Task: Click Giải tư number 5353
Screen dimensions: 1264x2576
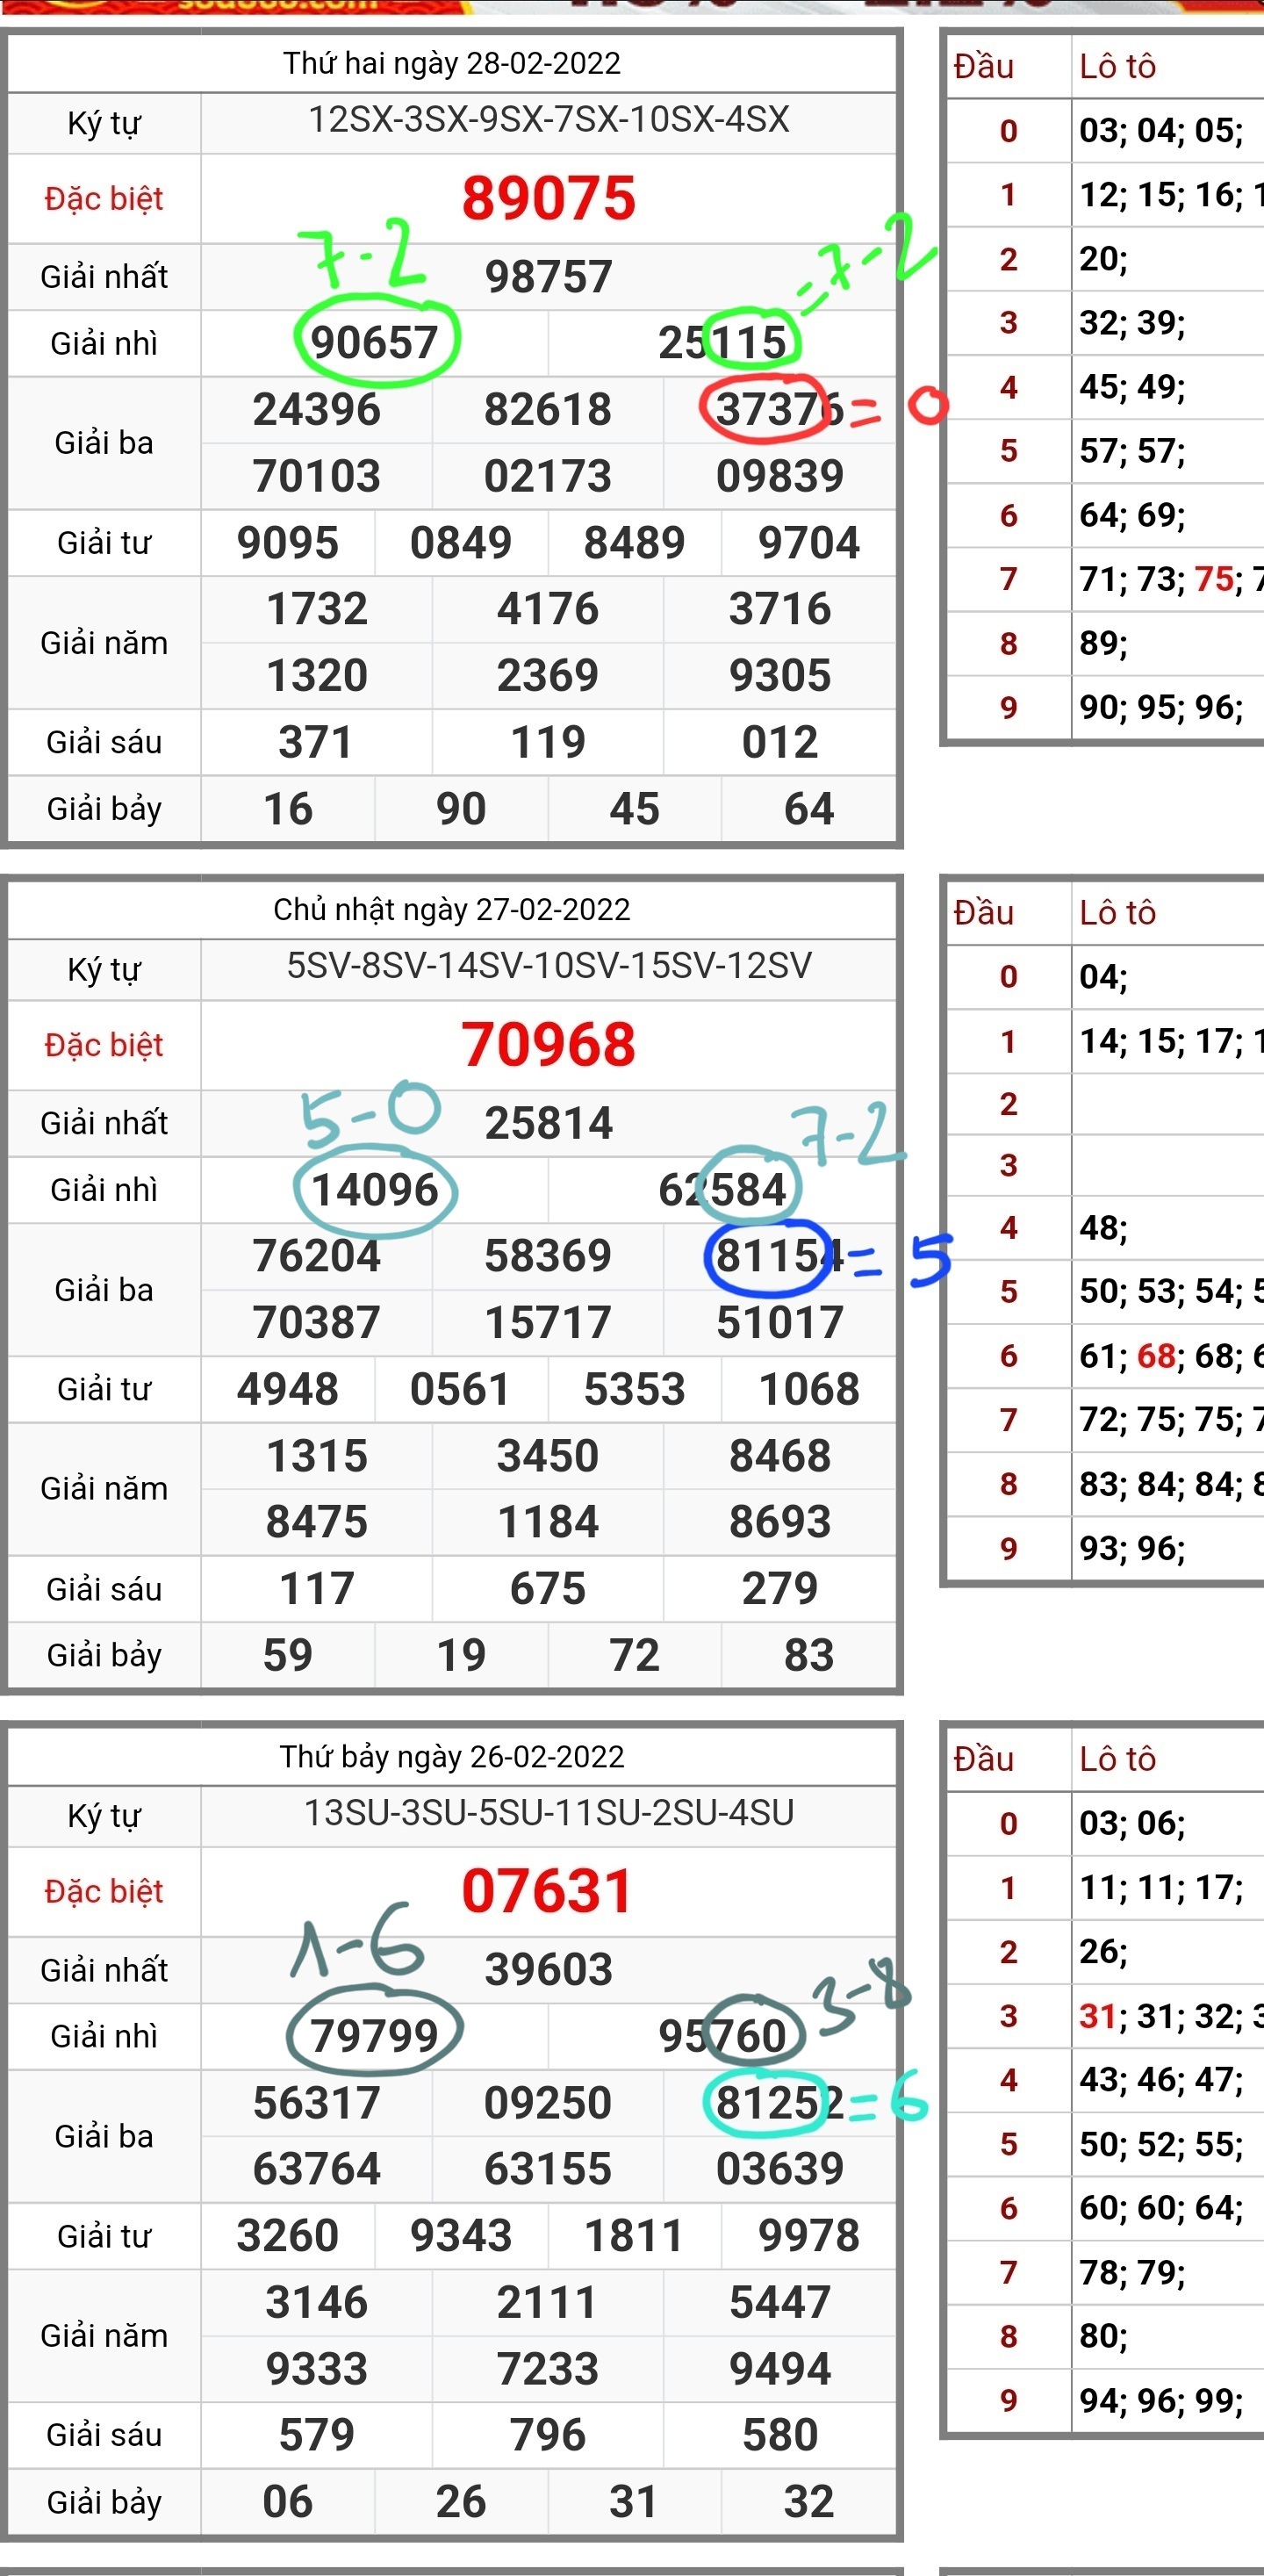Action: coord(635,1389)
